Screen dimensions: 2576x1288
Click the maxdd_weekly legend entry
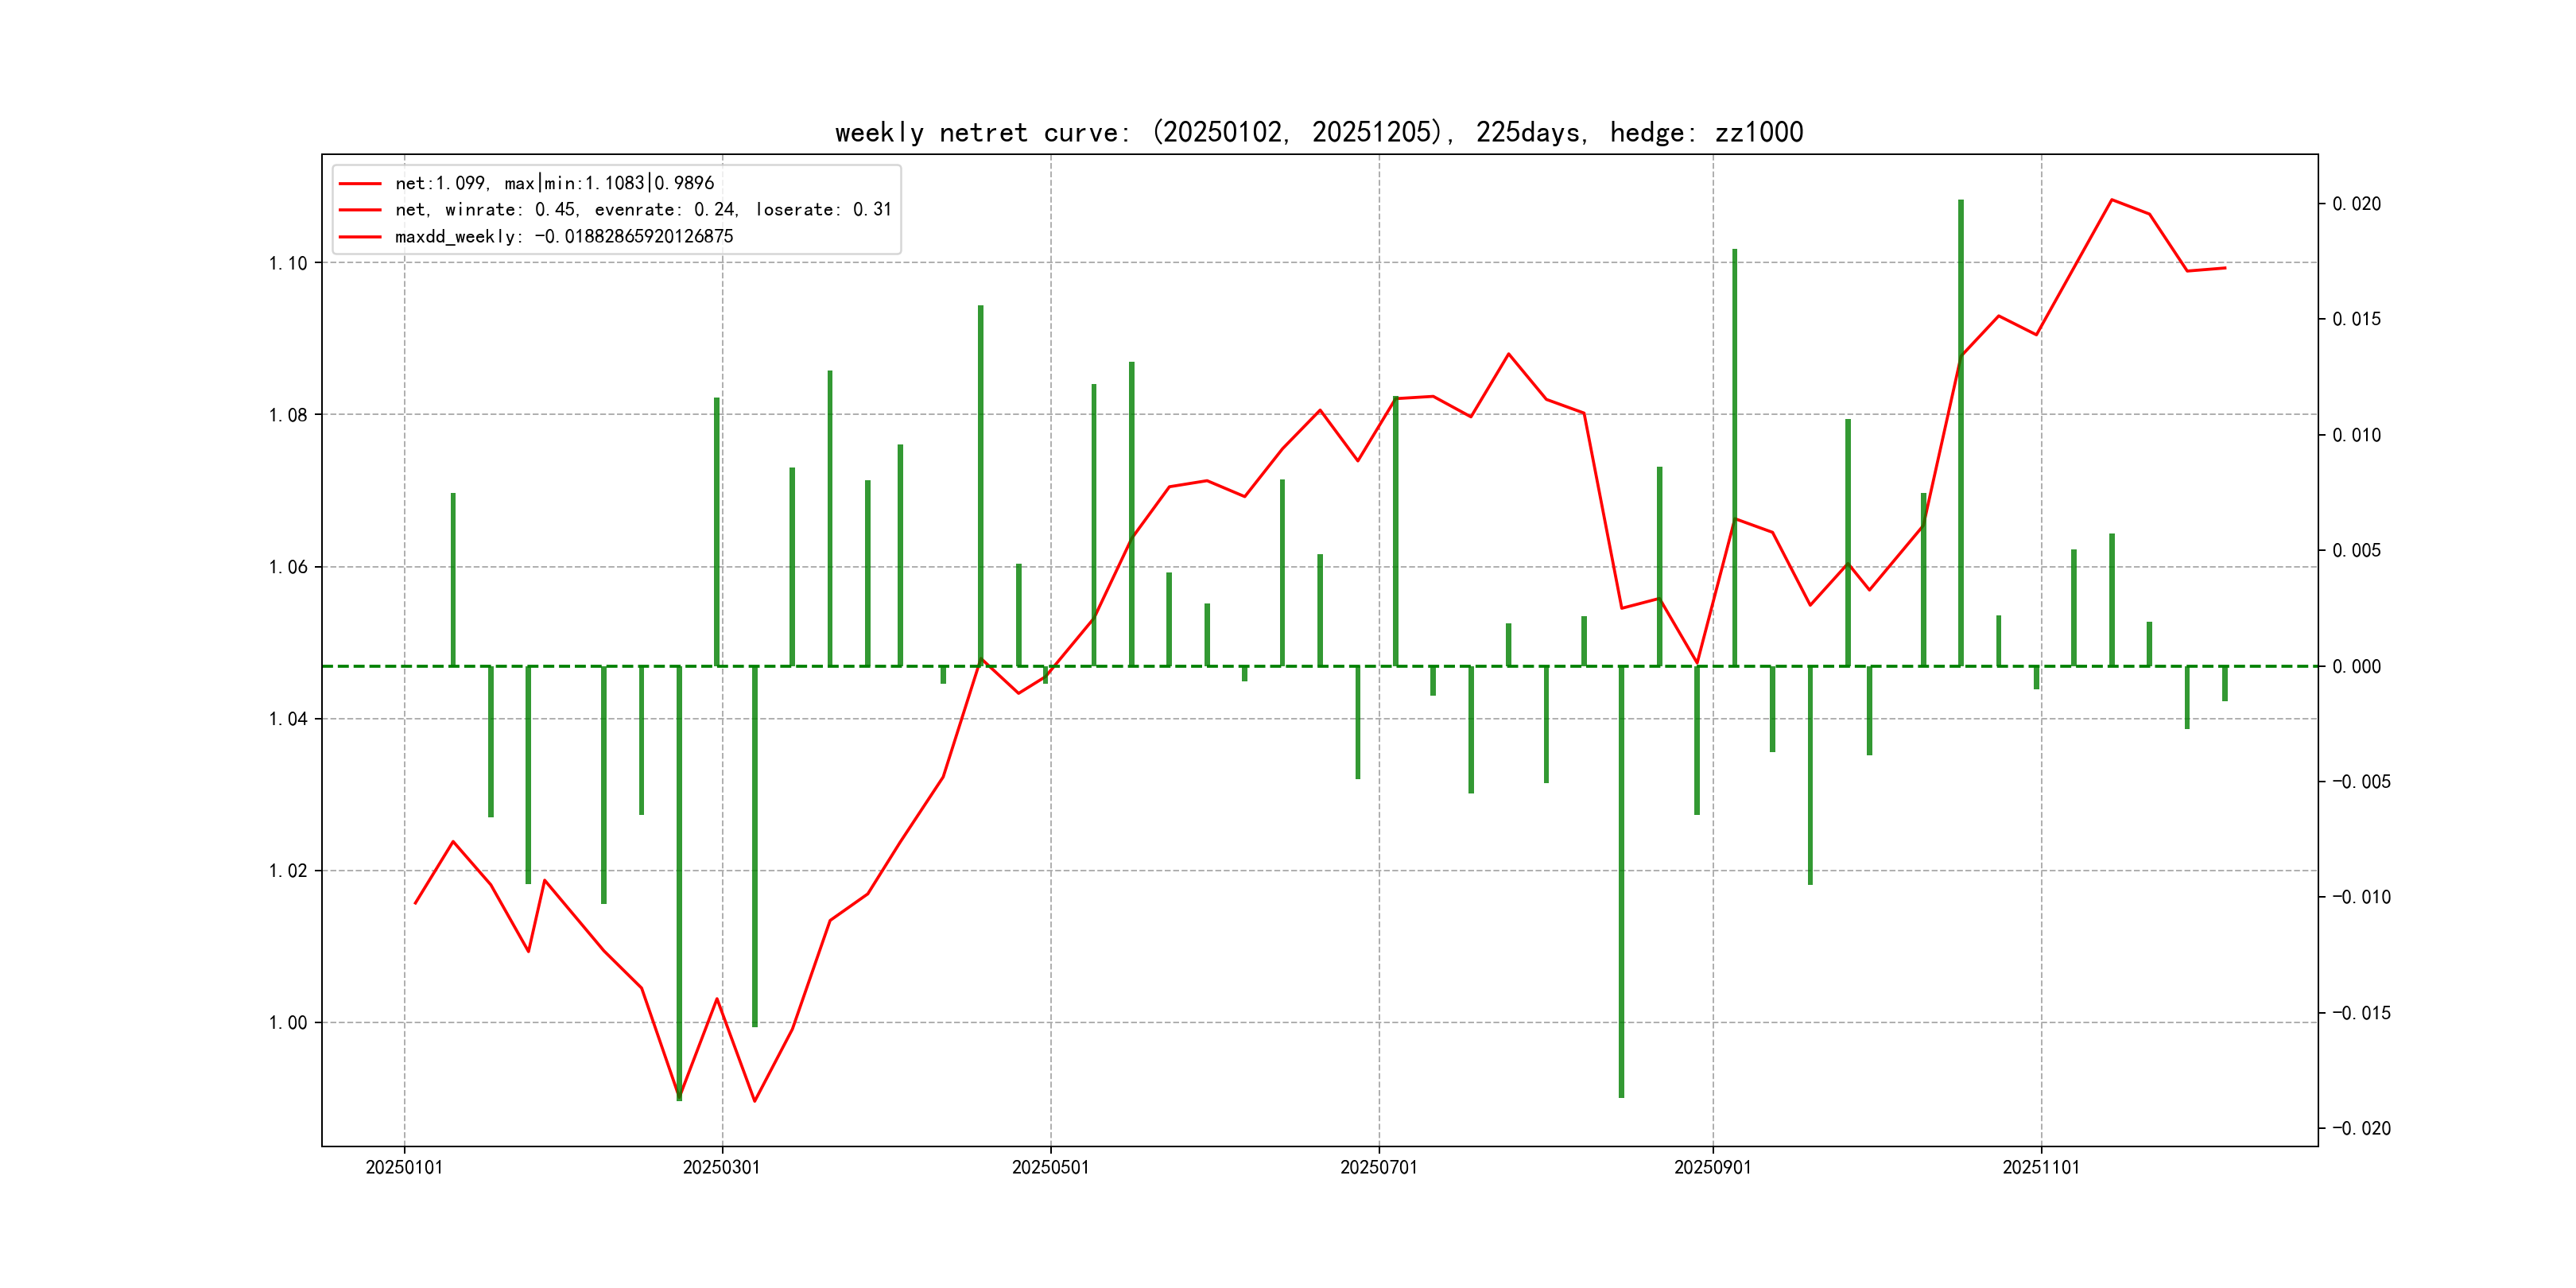[x=563, y=237]
